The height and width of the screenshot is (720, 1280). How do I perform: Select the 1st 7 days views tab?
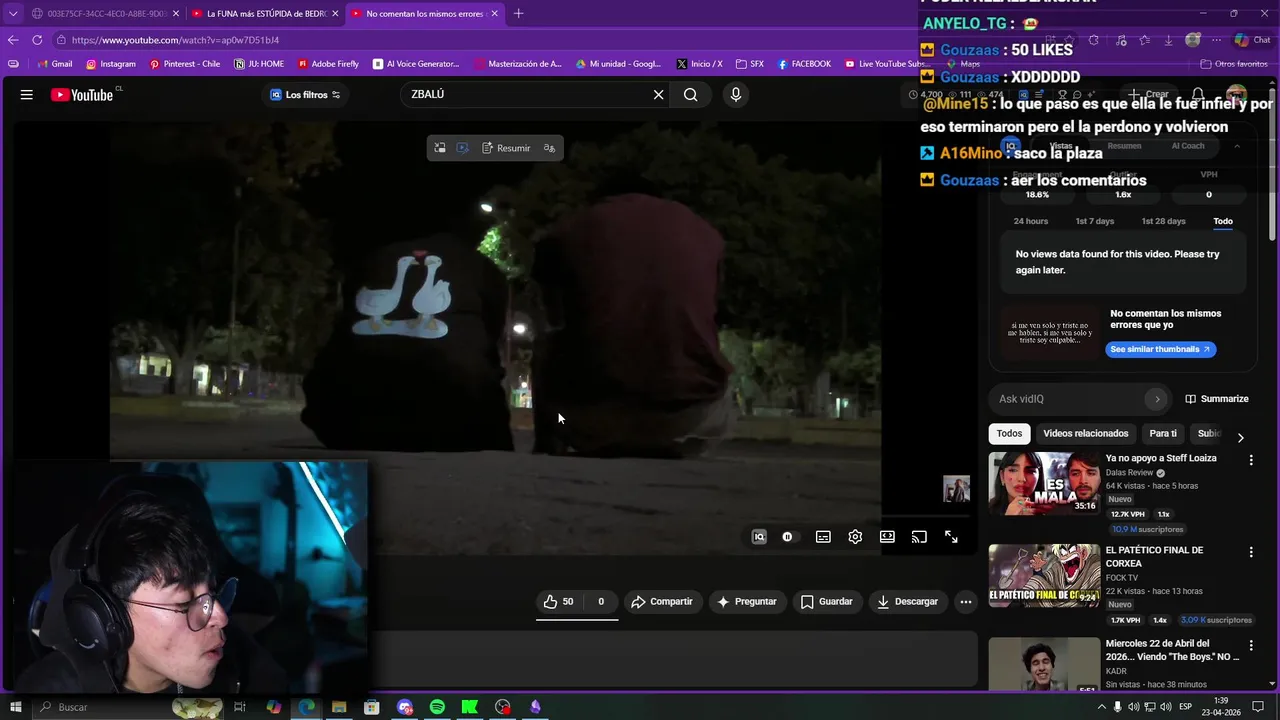(x=1094, y=221)
